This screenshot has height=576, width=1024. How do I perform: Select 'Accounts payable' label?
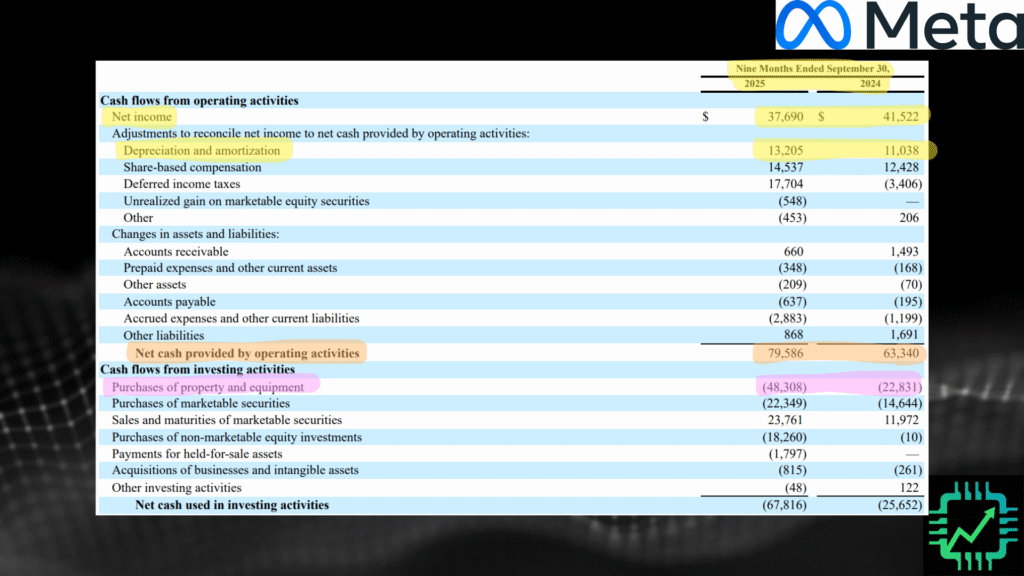click(x=169, y=302)
